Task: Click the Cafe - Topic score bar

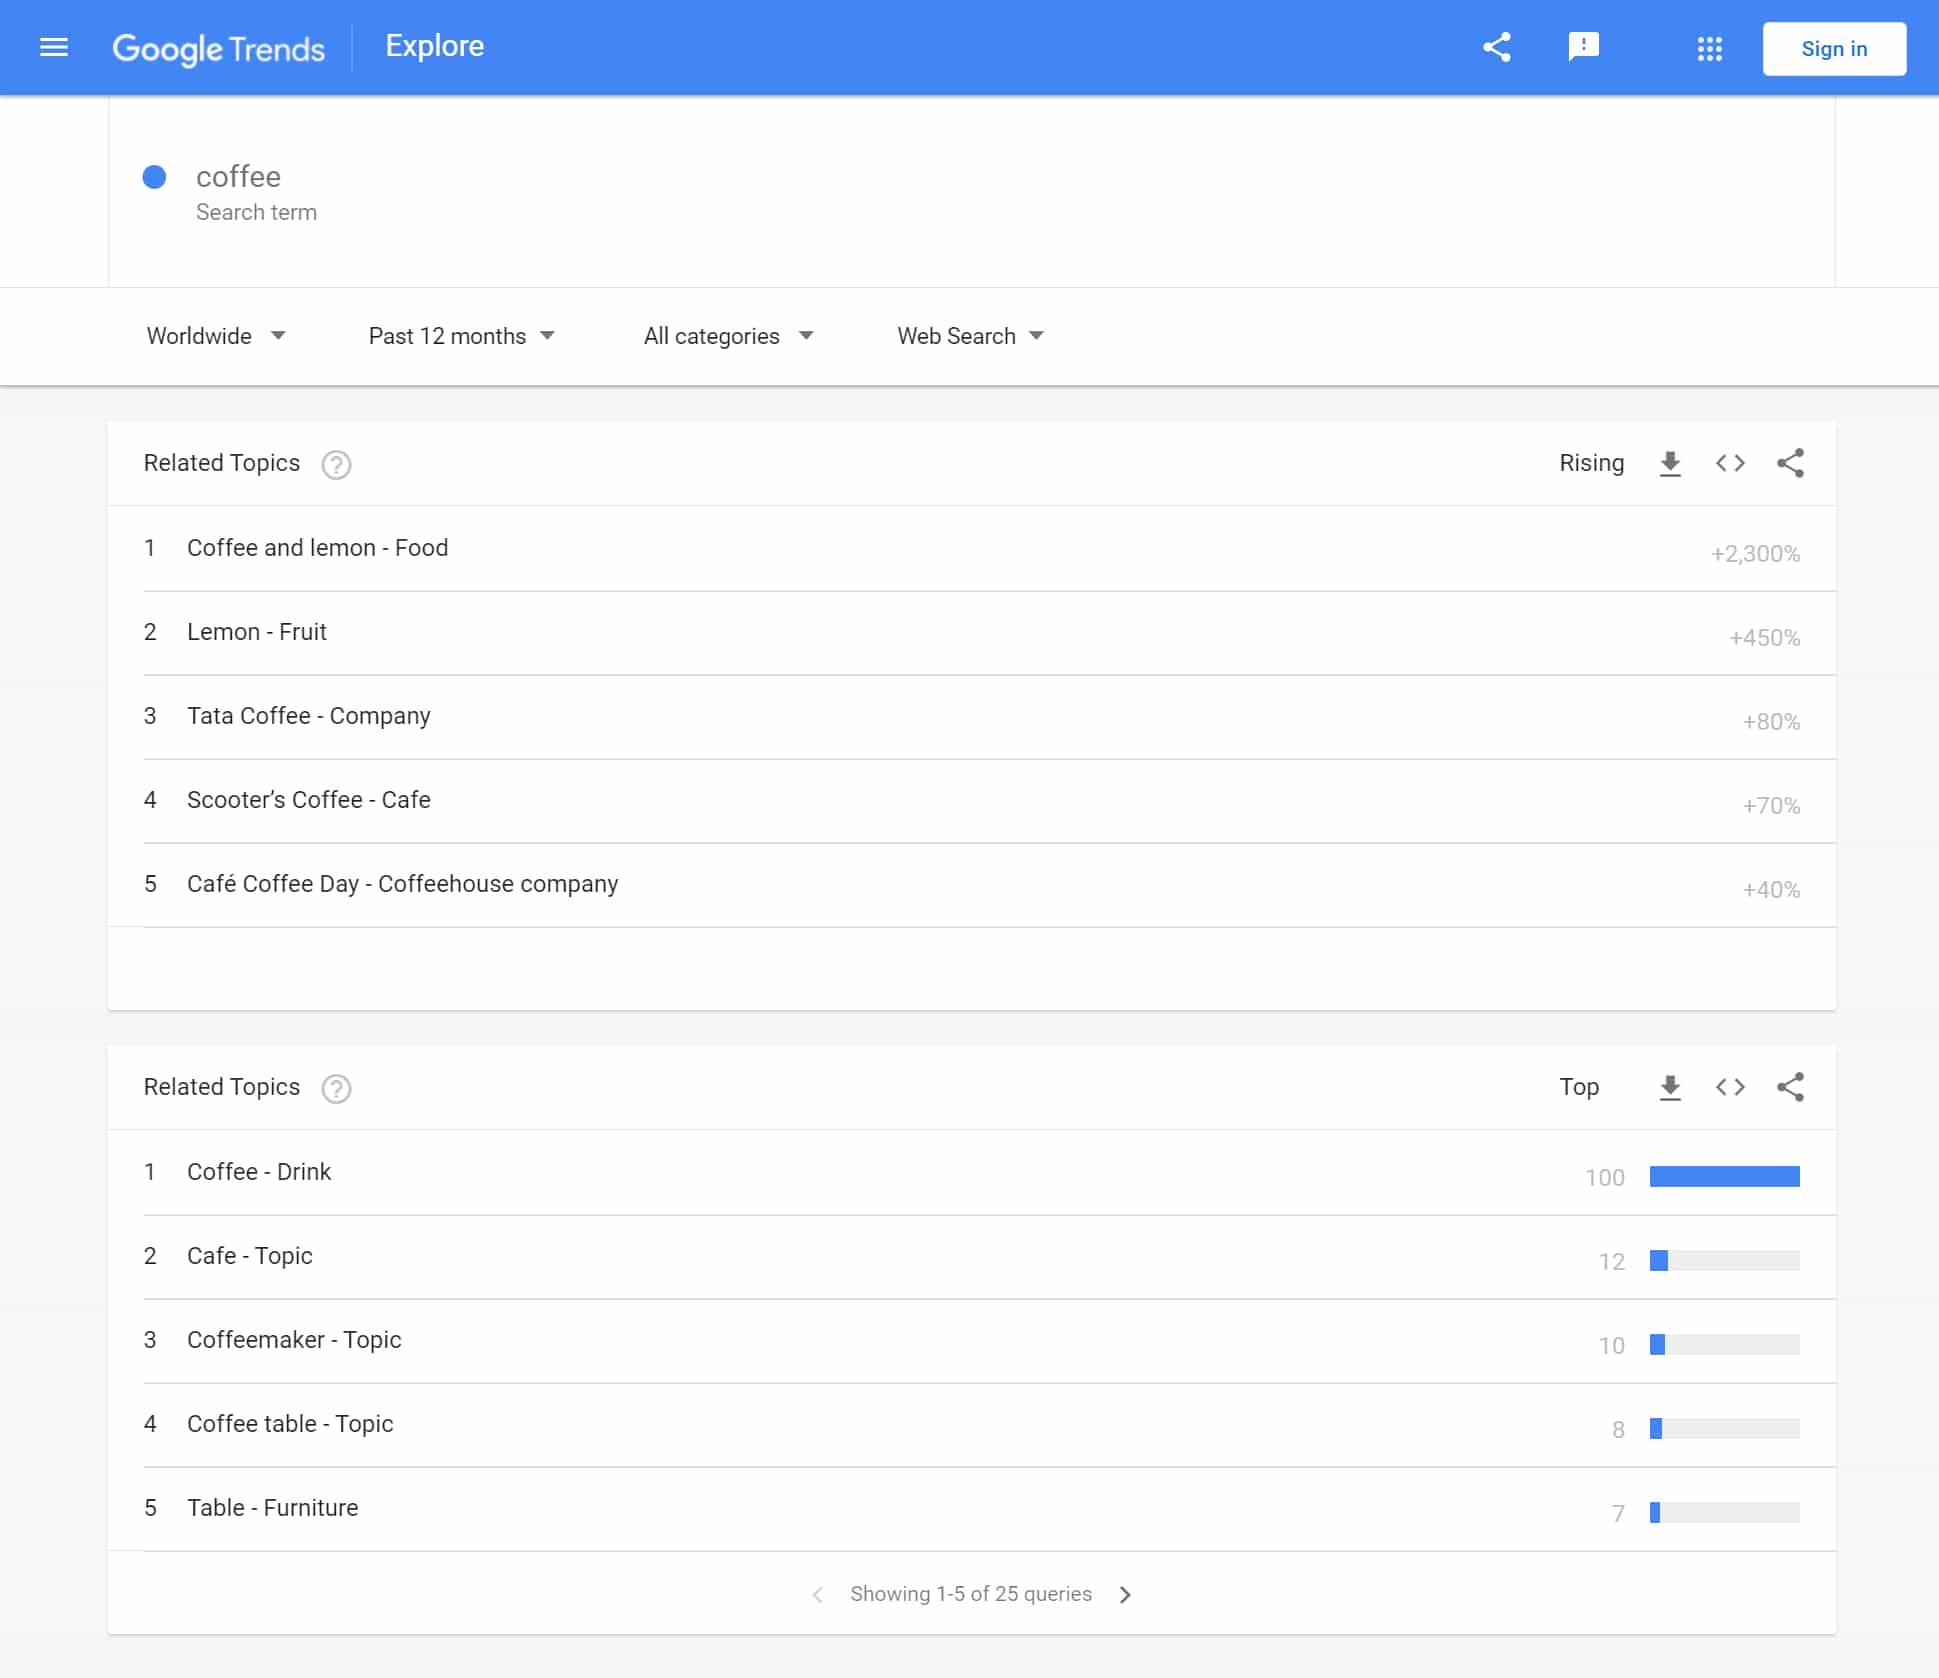Action: [1724, 1260]
